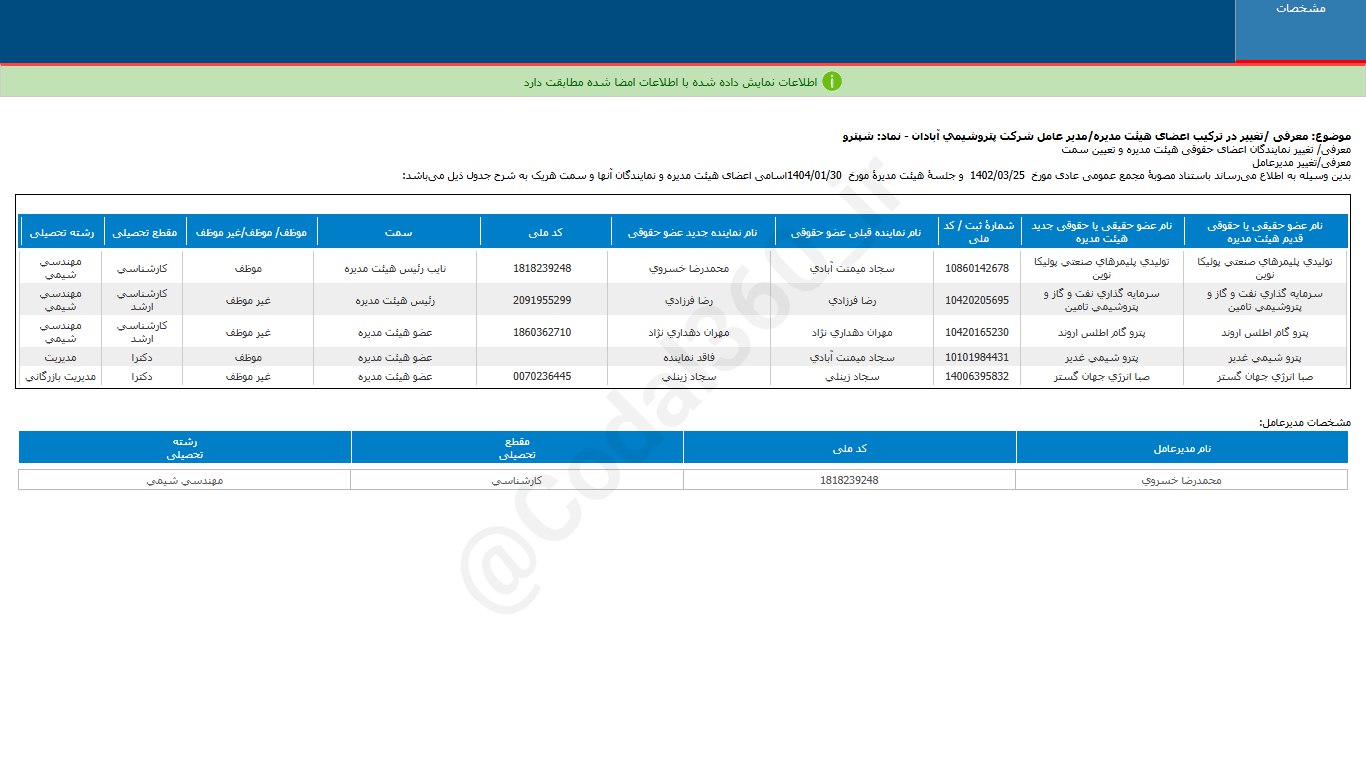Select 1818239248 in the board members table
1366x768 pixels.
point(542,268)
